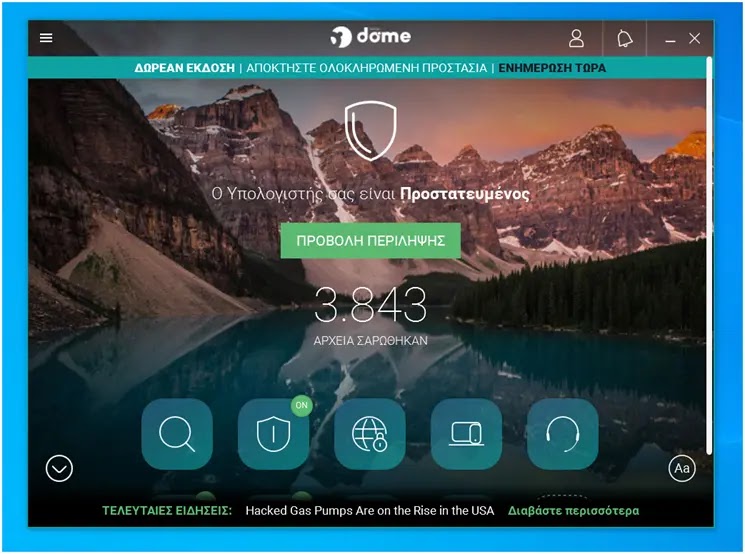Open the hamburger menu

[46, 38]
